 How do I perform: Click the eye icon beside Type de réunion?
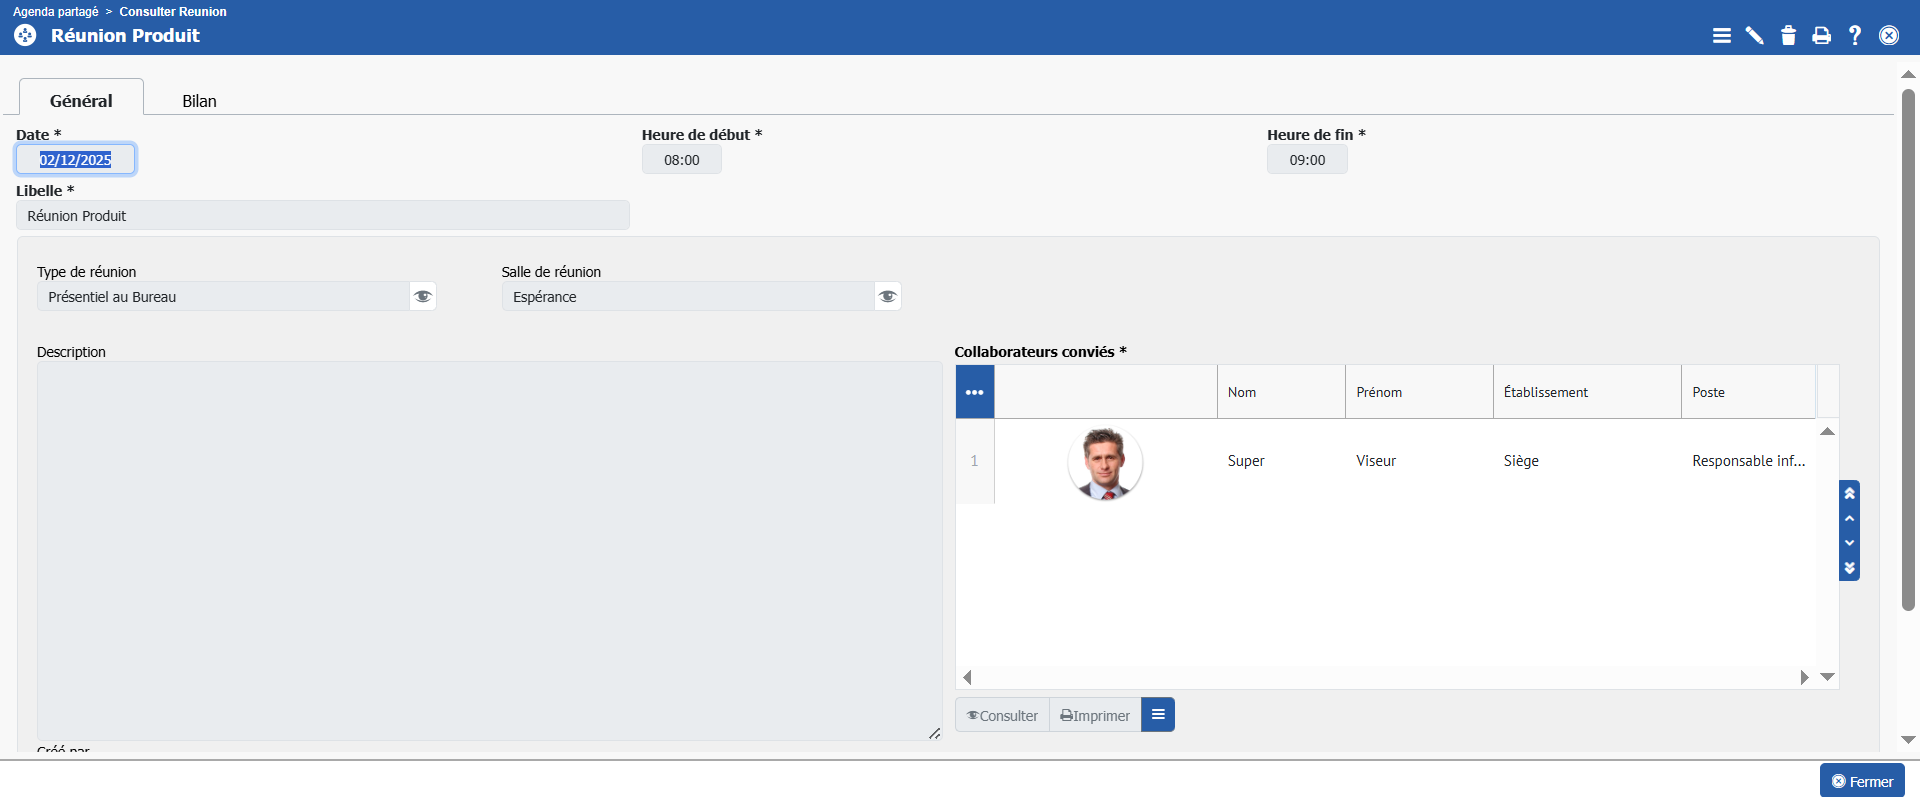(423, 296)
